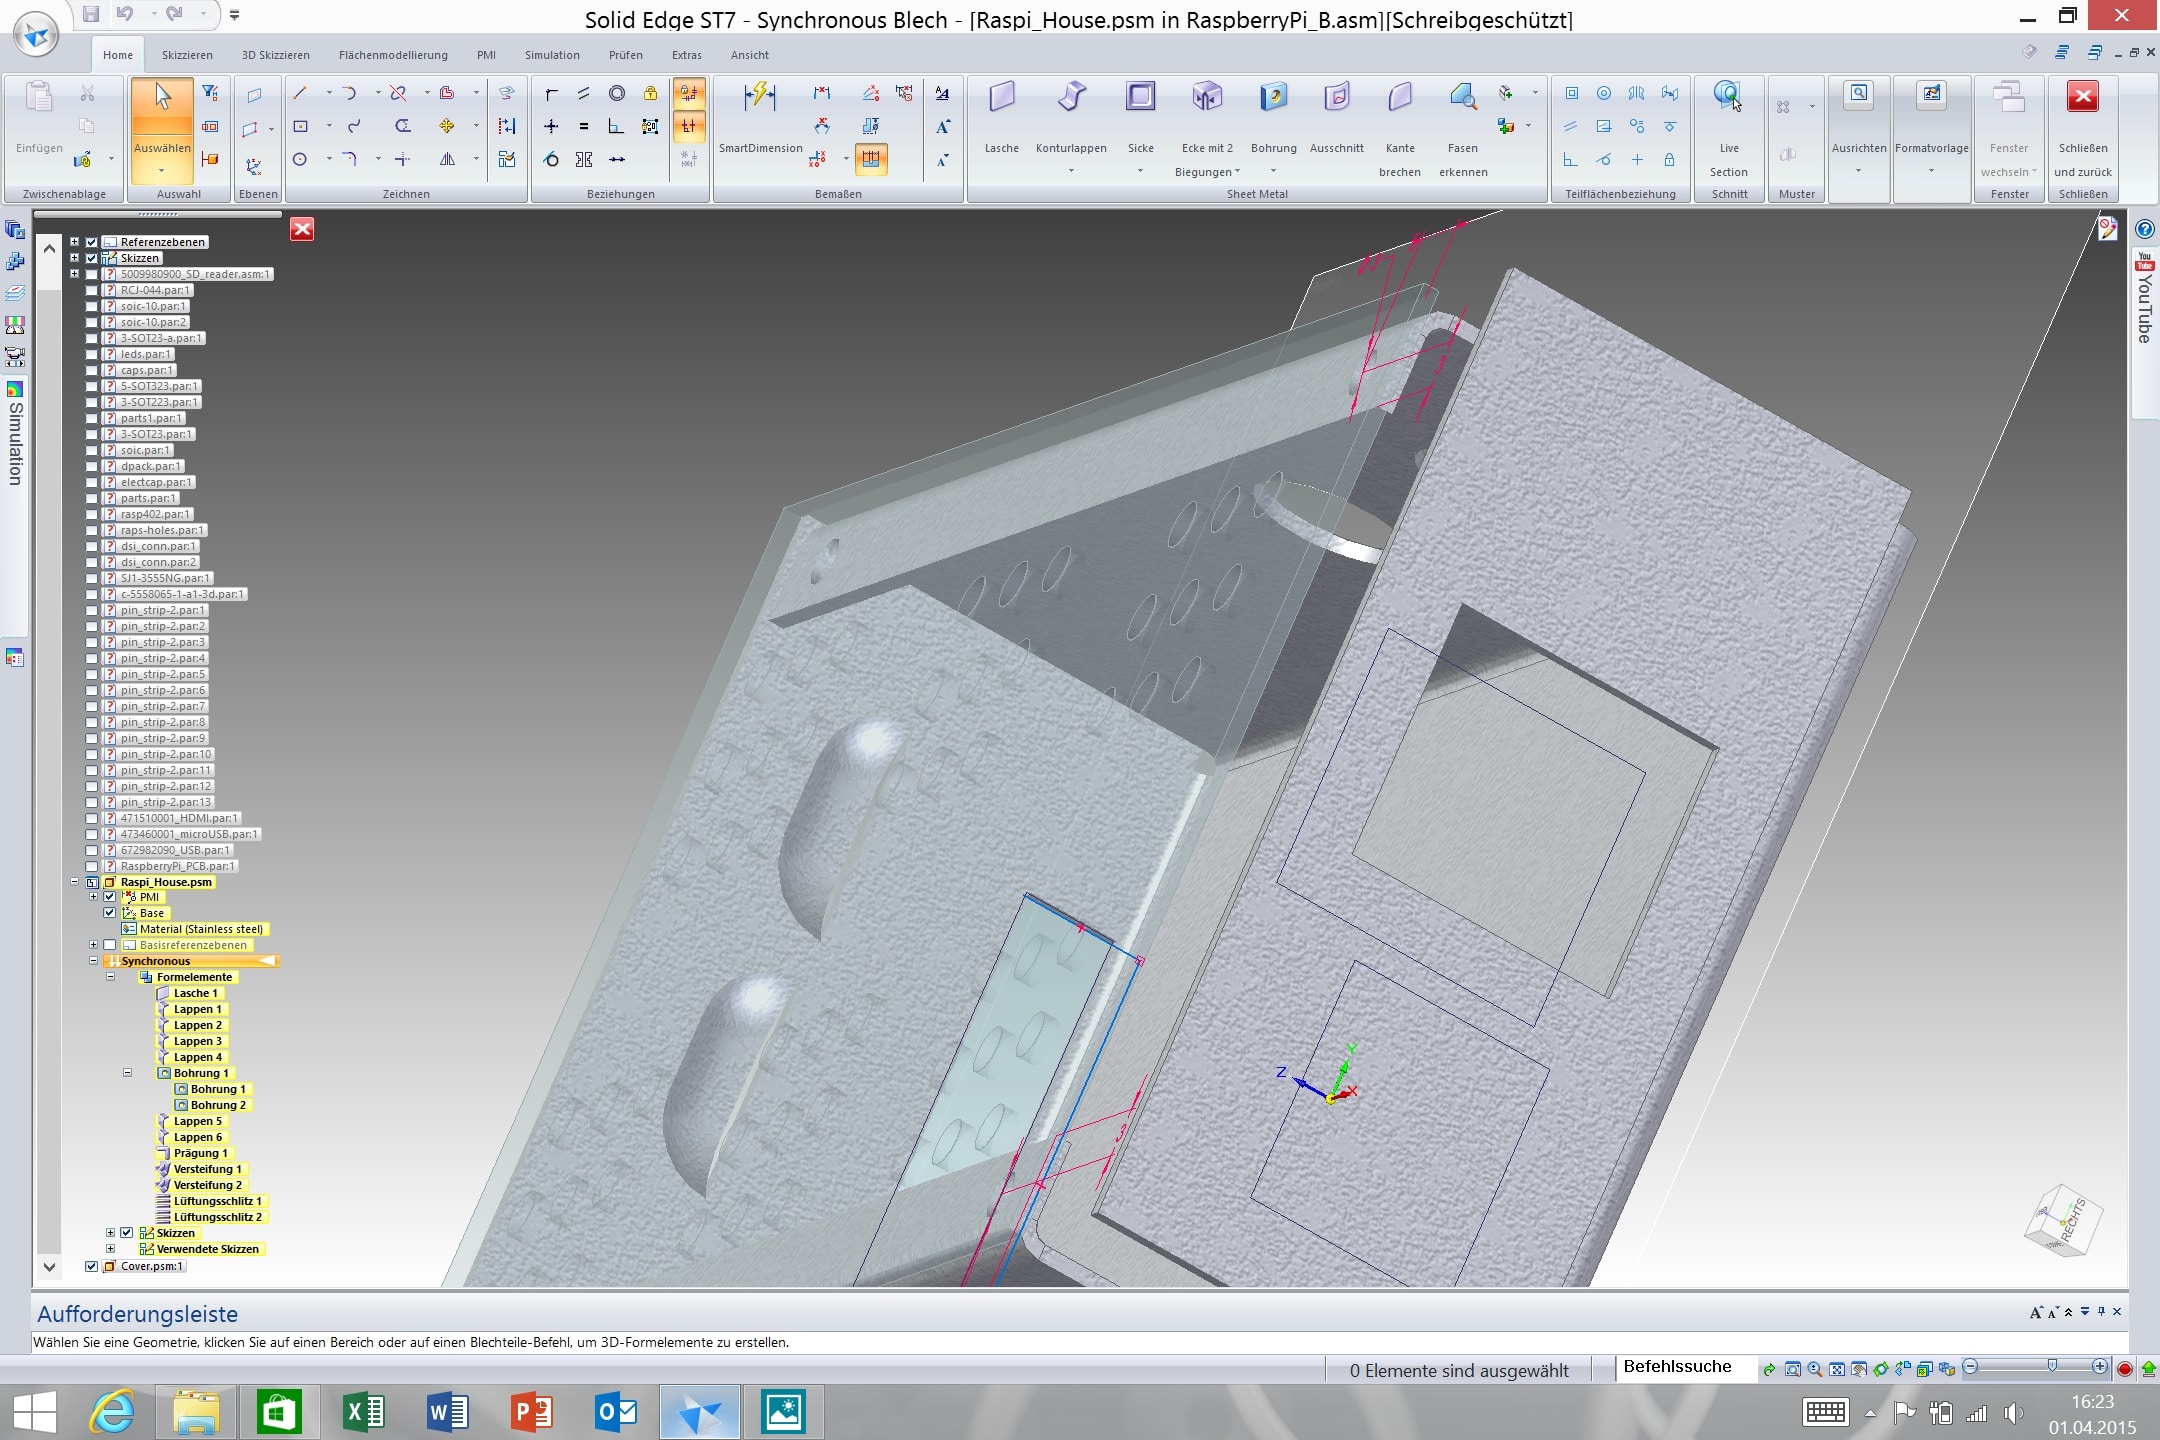
Task: Choose the Sicke tool
Action: click(x=1140, y=118)
